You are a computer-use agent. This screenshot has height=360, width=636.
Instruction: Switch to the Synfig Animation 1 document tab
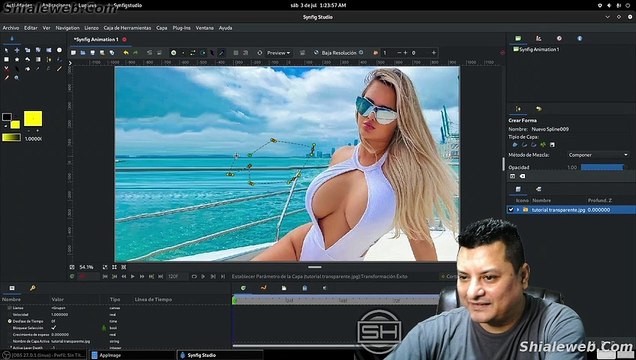click(x=97, y=39)
